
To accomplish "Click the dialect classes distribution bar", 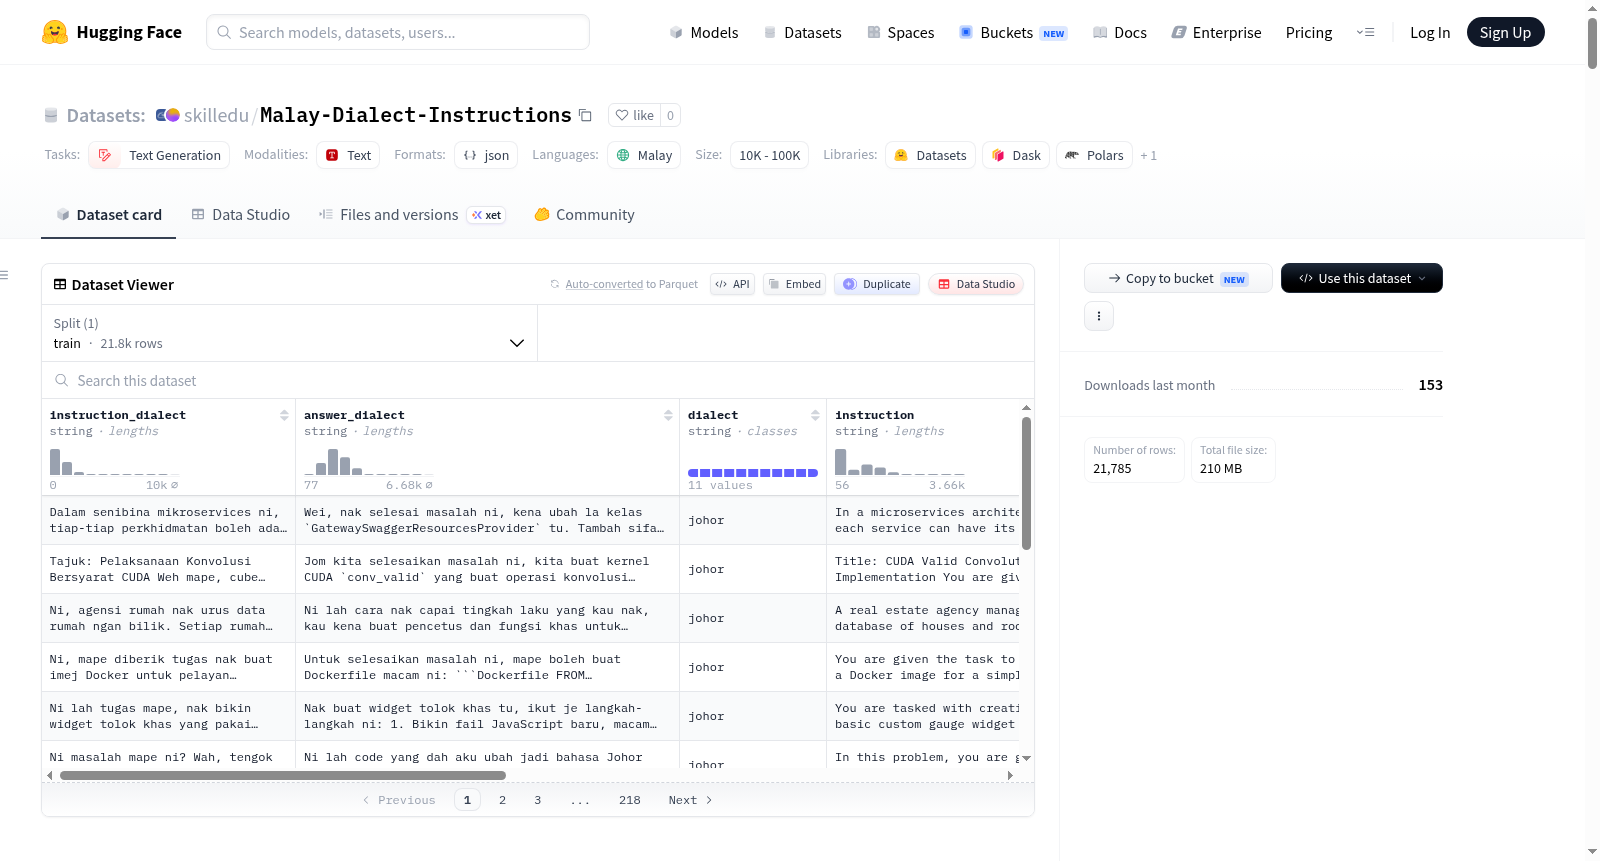I will (753, 472).
